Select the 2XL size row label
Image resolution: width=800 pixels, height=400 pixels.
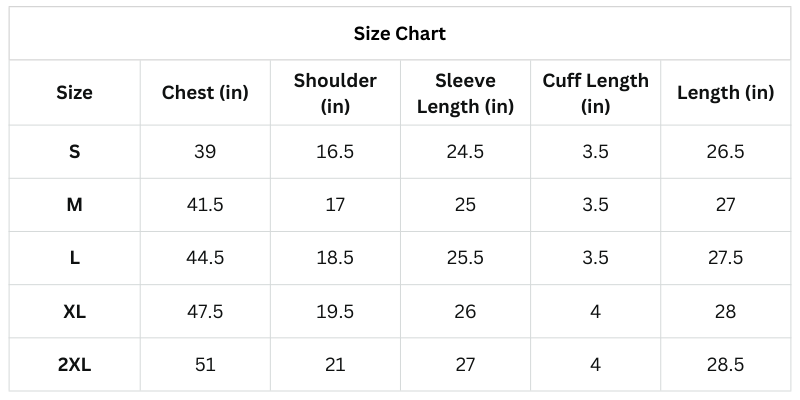[x=74, y=365]
